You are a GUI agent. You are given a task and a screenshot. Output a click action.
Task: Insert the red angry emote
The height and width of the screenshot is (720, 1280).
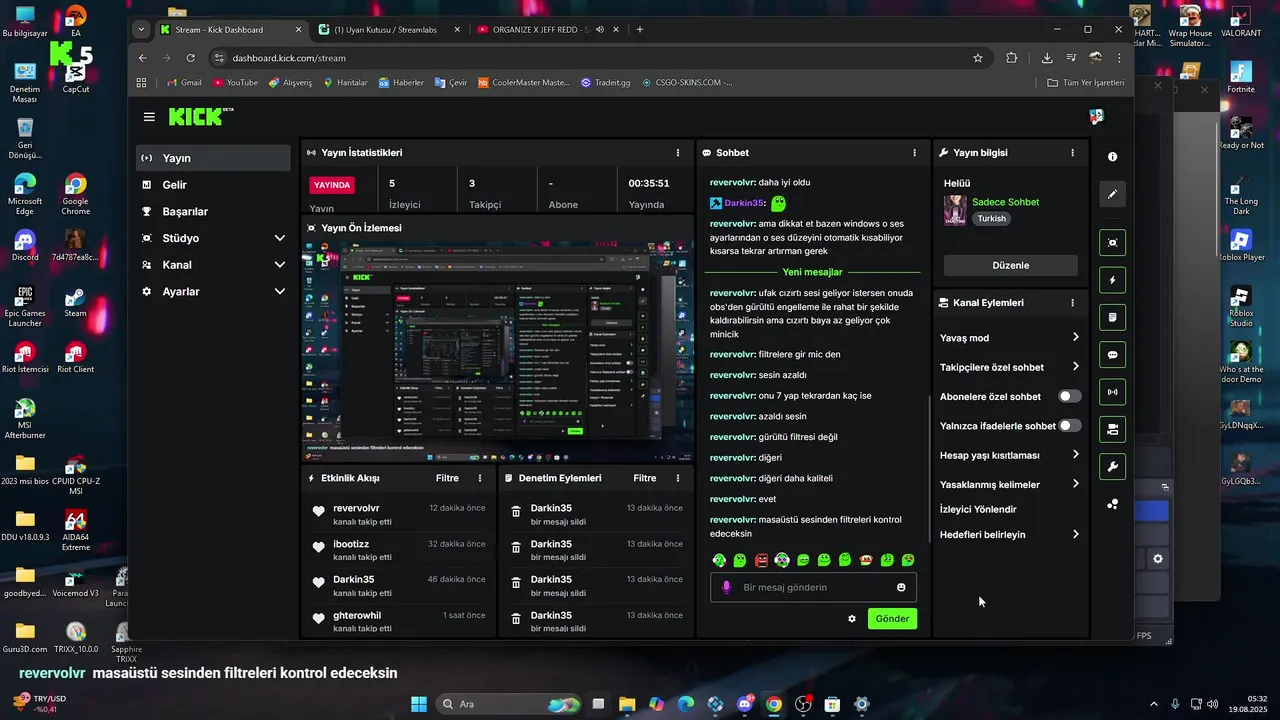coord(761,560)
